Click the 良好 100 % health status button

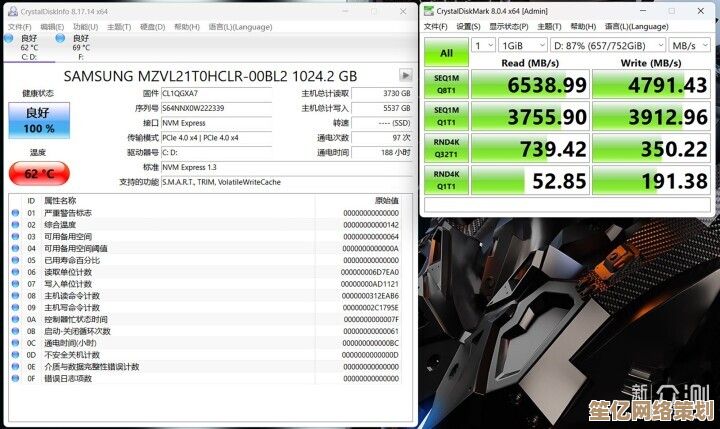point(39,120)
